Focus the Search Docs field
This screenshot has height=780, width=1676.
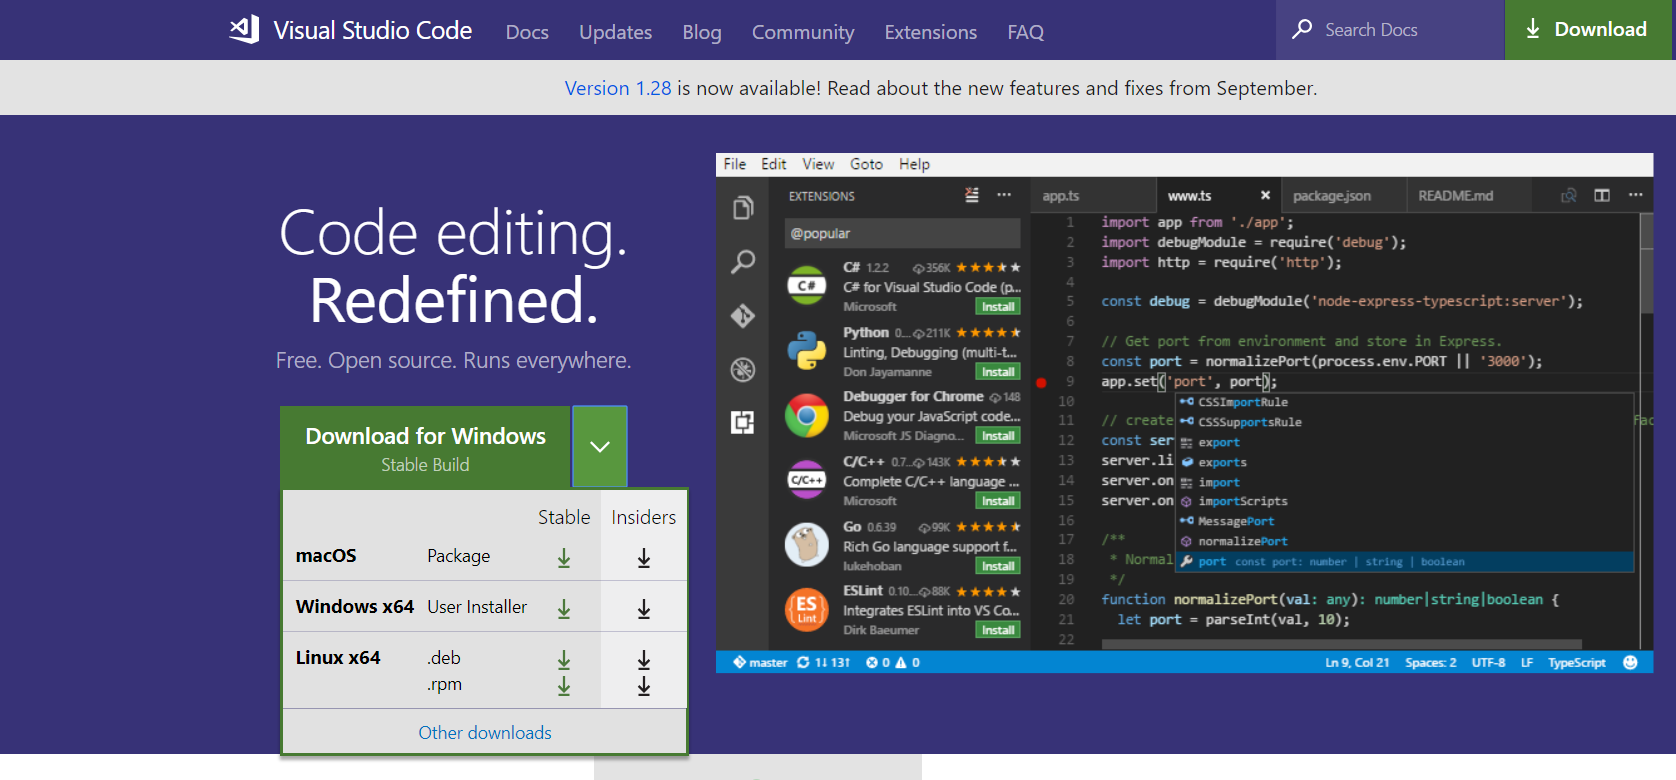click(1390, 30)
